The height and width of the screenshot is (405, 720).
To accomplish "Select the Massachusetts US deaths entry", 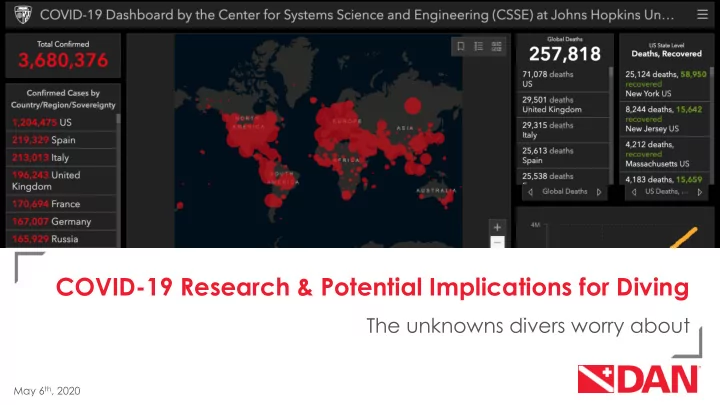I will pyautogui.click(x=665, y=154).
